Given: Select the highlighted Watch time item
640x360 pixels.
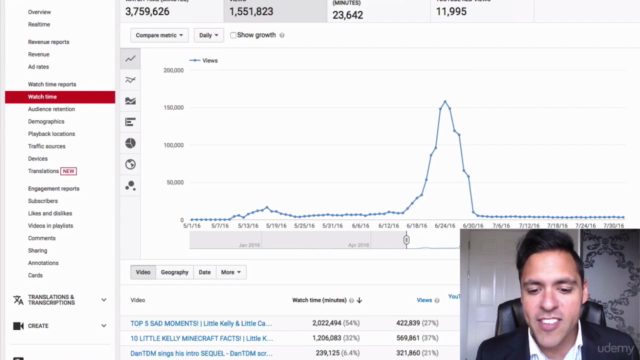Looking at the screenshot, I should pos(60,97).
